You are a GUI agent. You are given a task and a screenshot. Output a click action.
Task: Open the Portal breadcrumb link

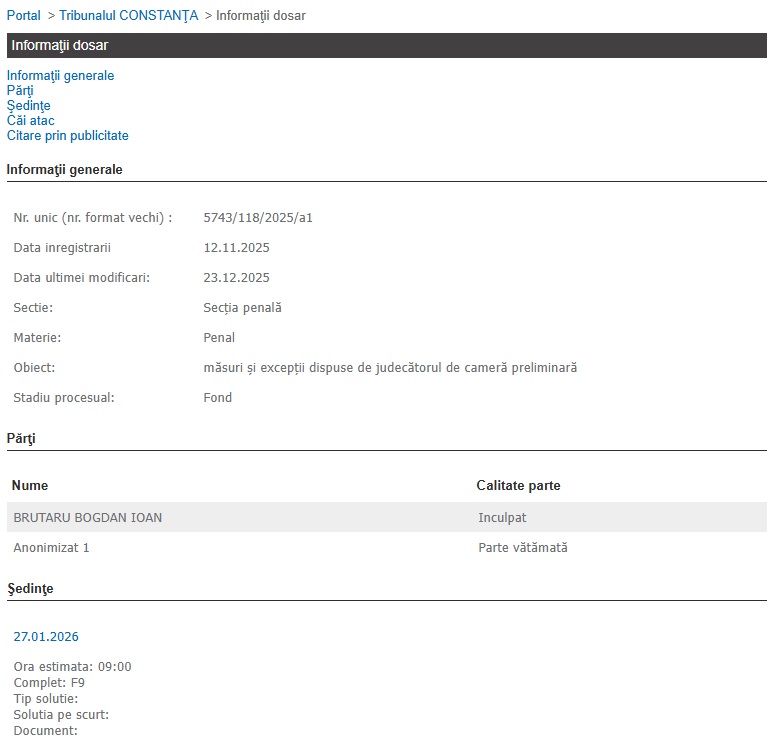(x=24, y=16)
